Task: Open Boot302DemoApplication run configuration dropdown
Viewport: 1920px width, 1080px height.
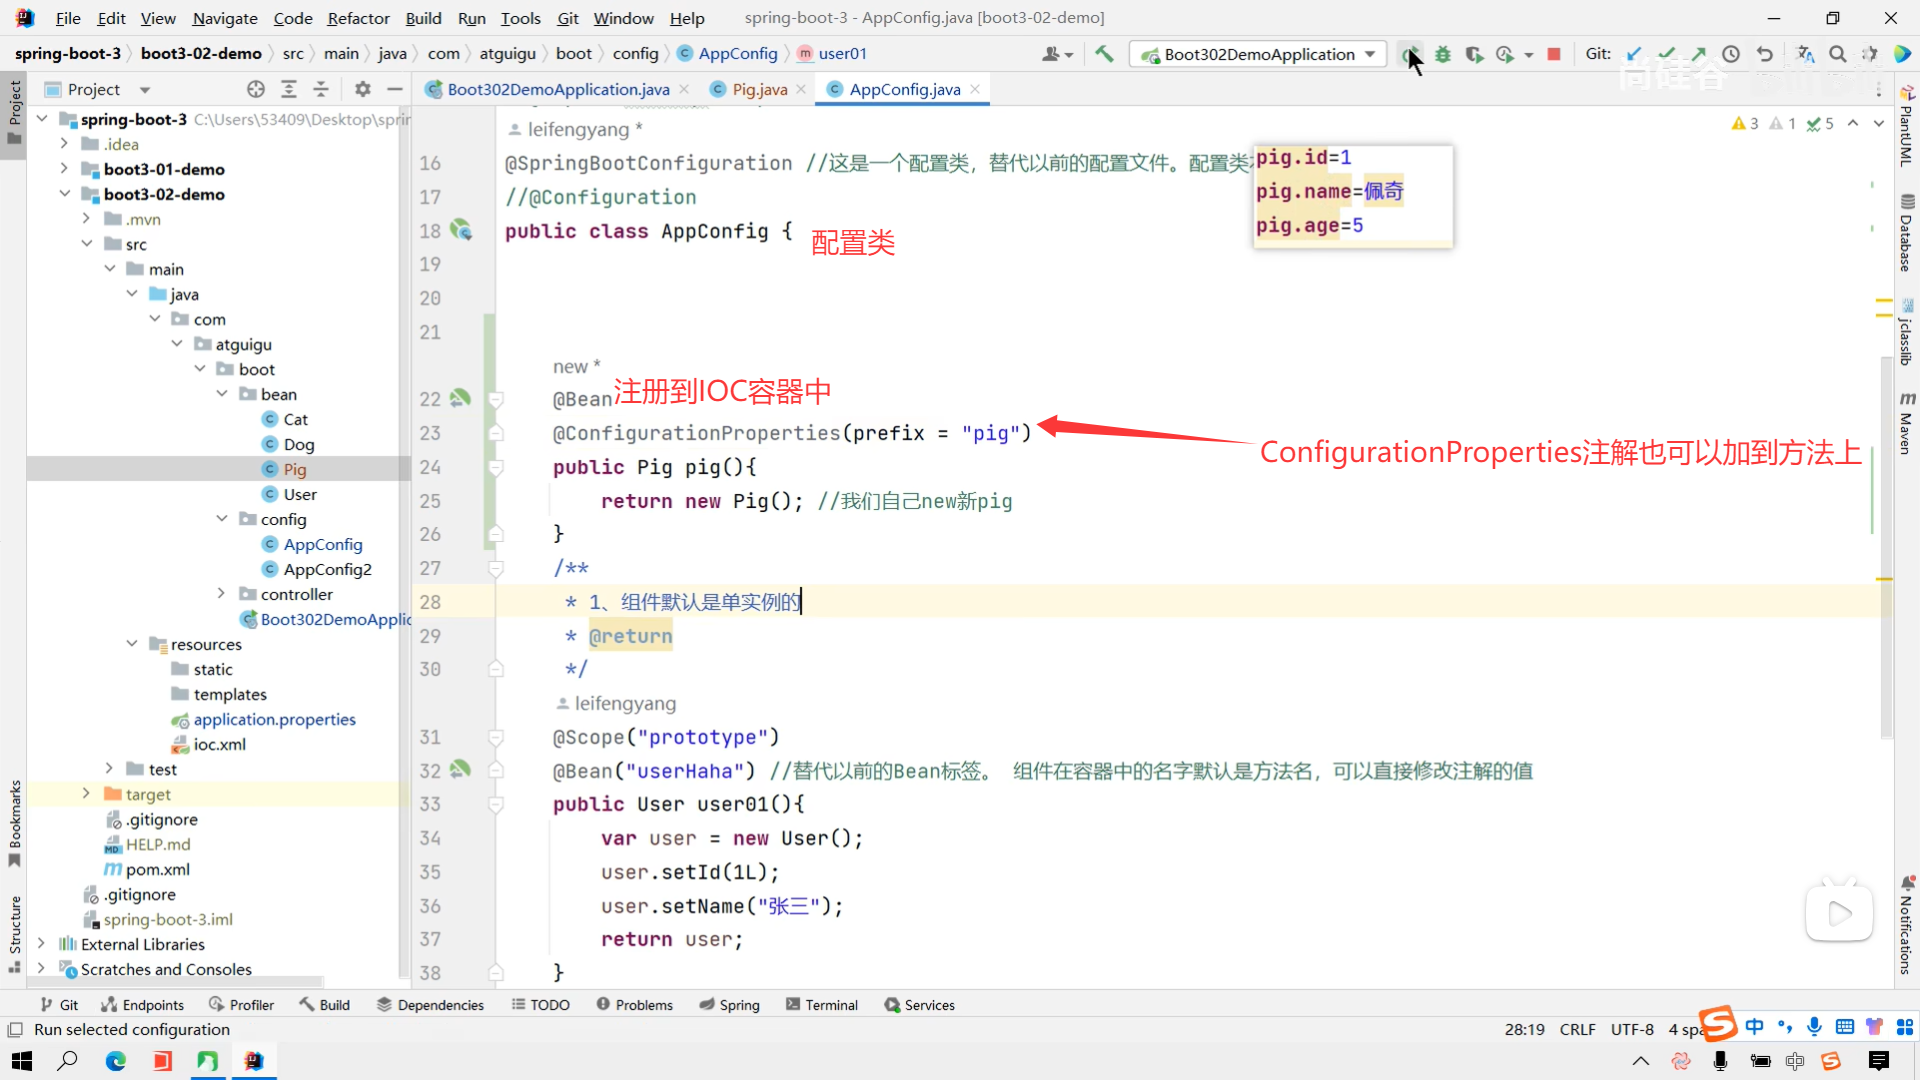Action: pos(1258,54)
